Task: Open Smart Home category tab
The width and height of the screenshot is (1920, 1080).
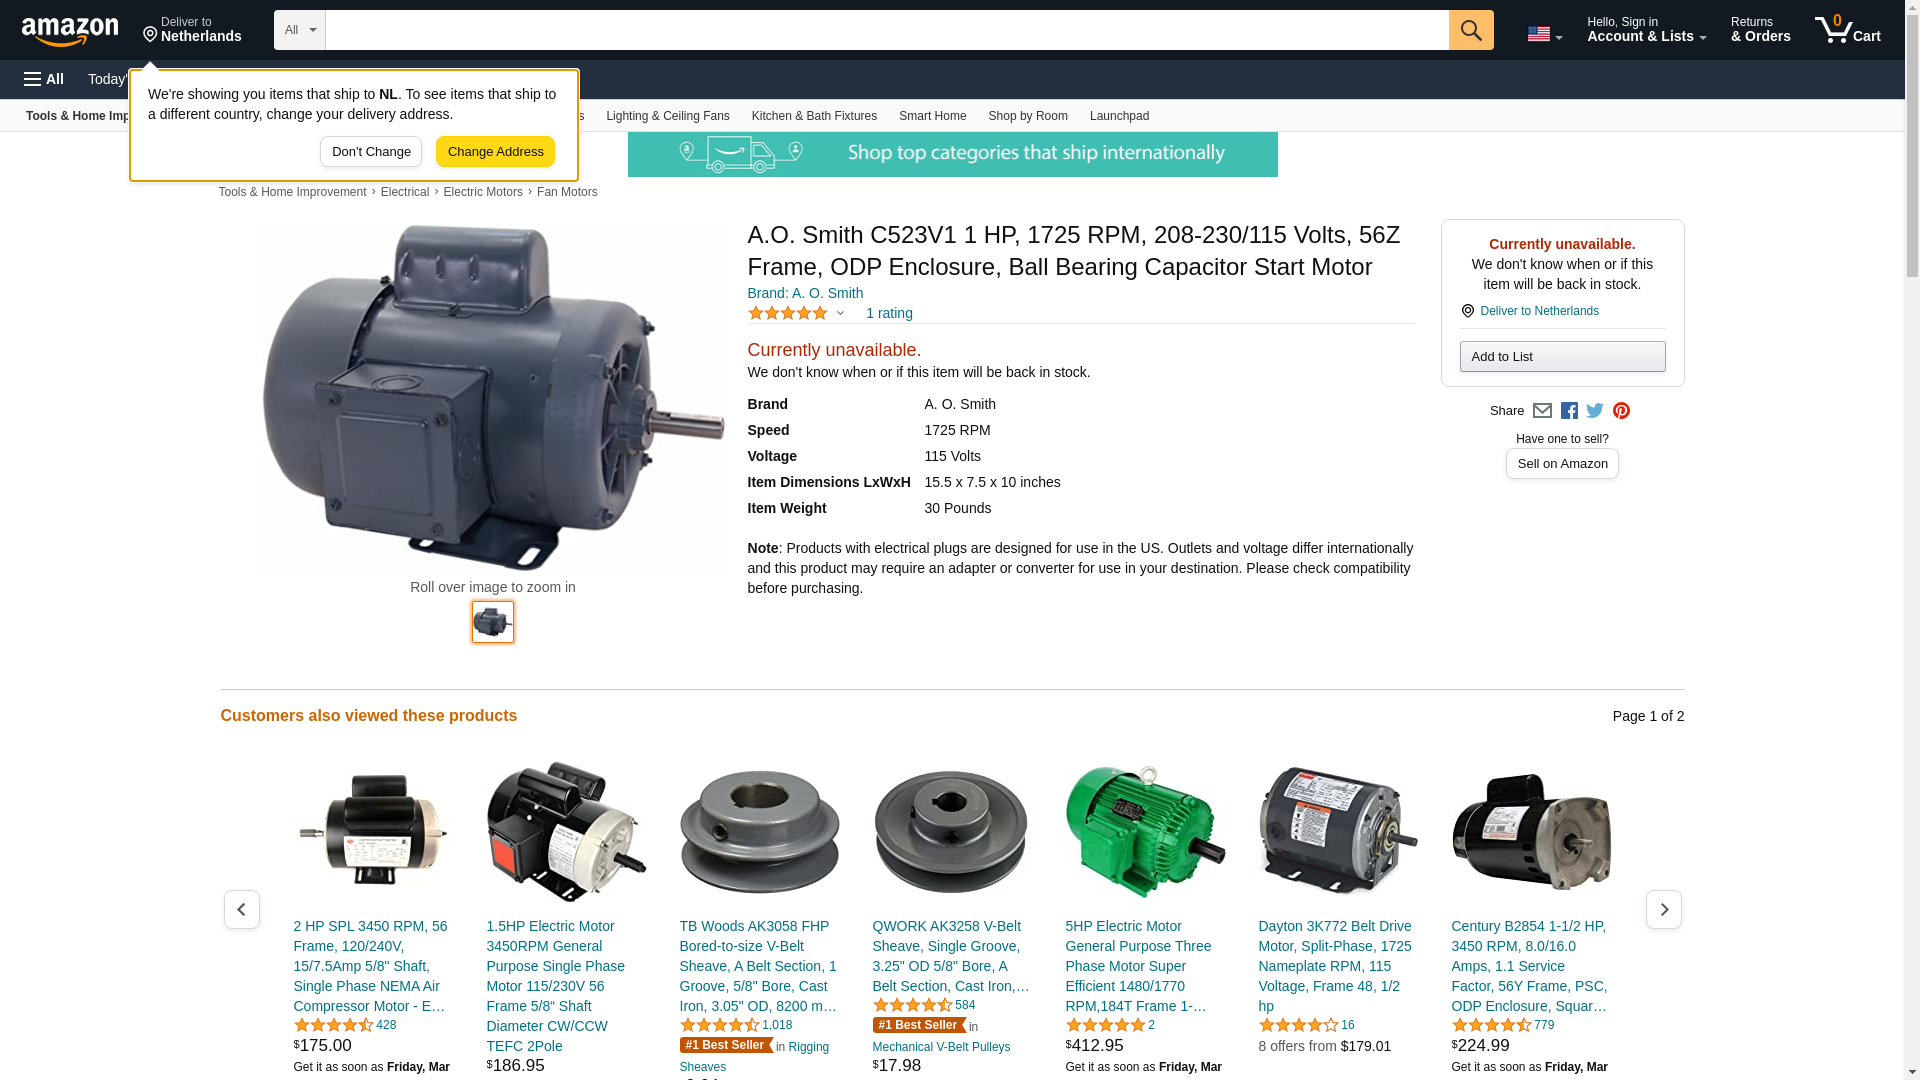Action: [932, 116]
